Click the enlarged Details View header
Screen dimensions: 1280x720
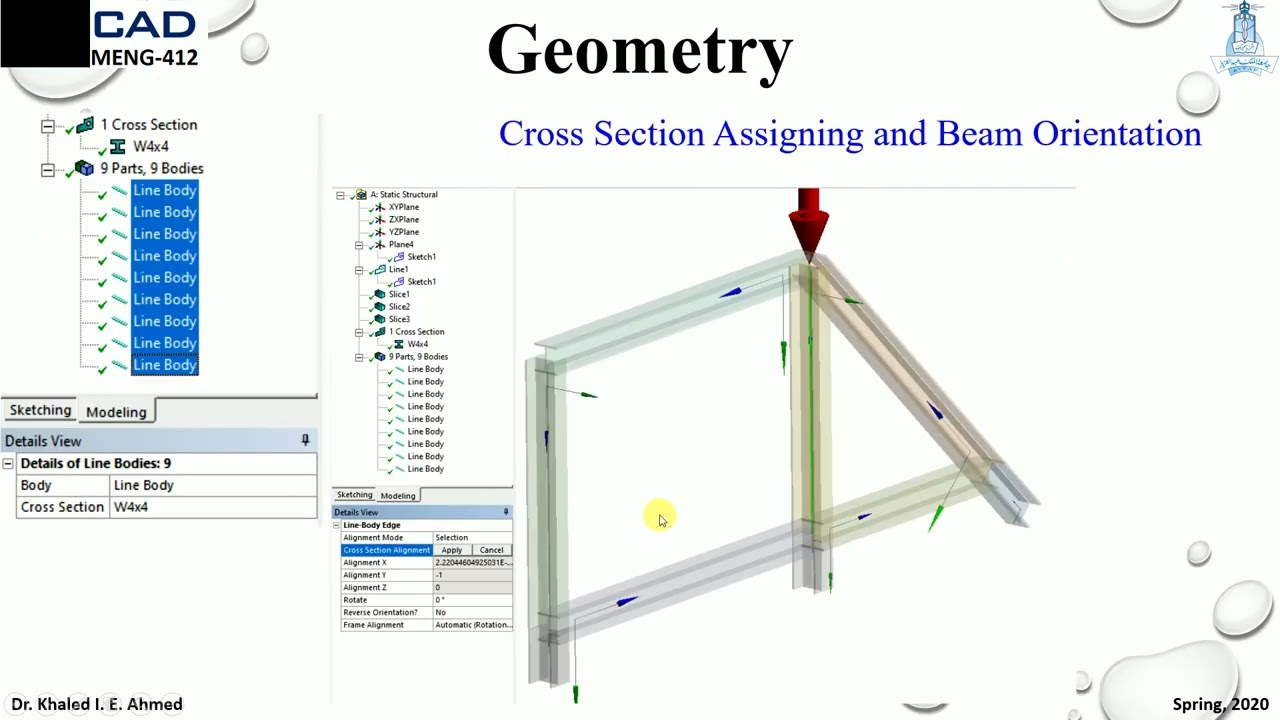click(158, 441)
